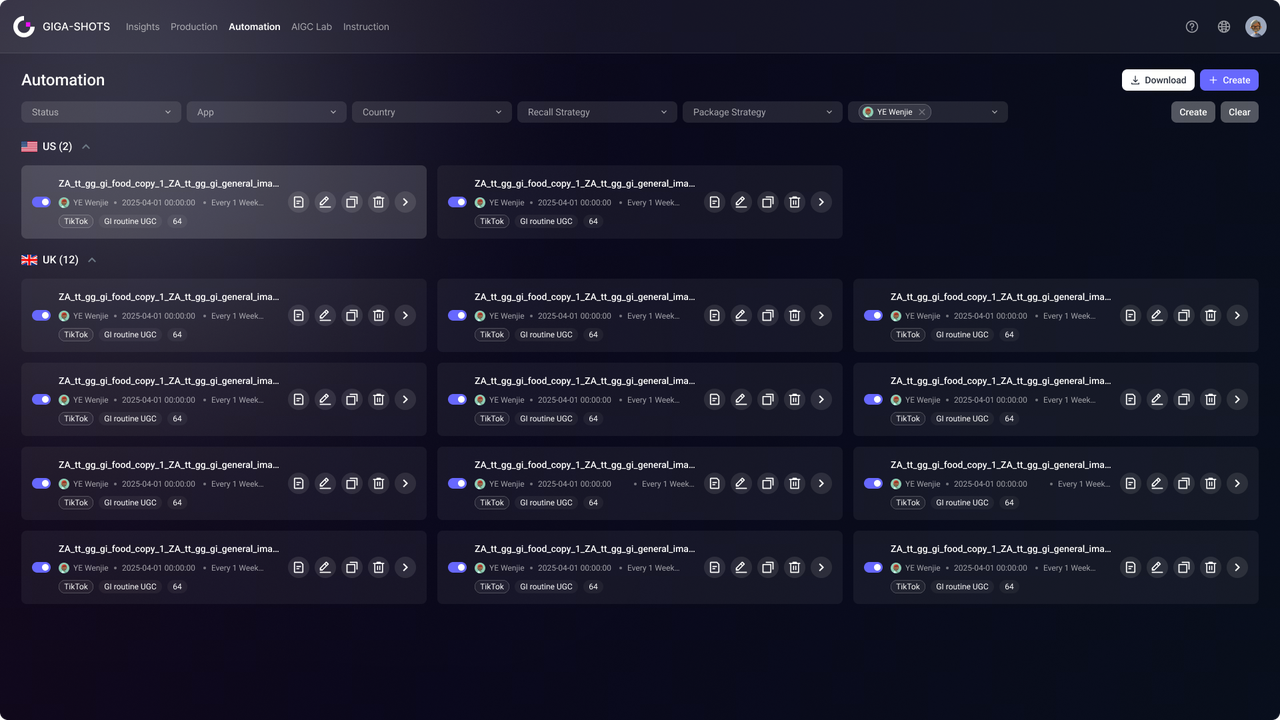
Task: Document icon on UK last-row middle card
Action: (714, 567)
